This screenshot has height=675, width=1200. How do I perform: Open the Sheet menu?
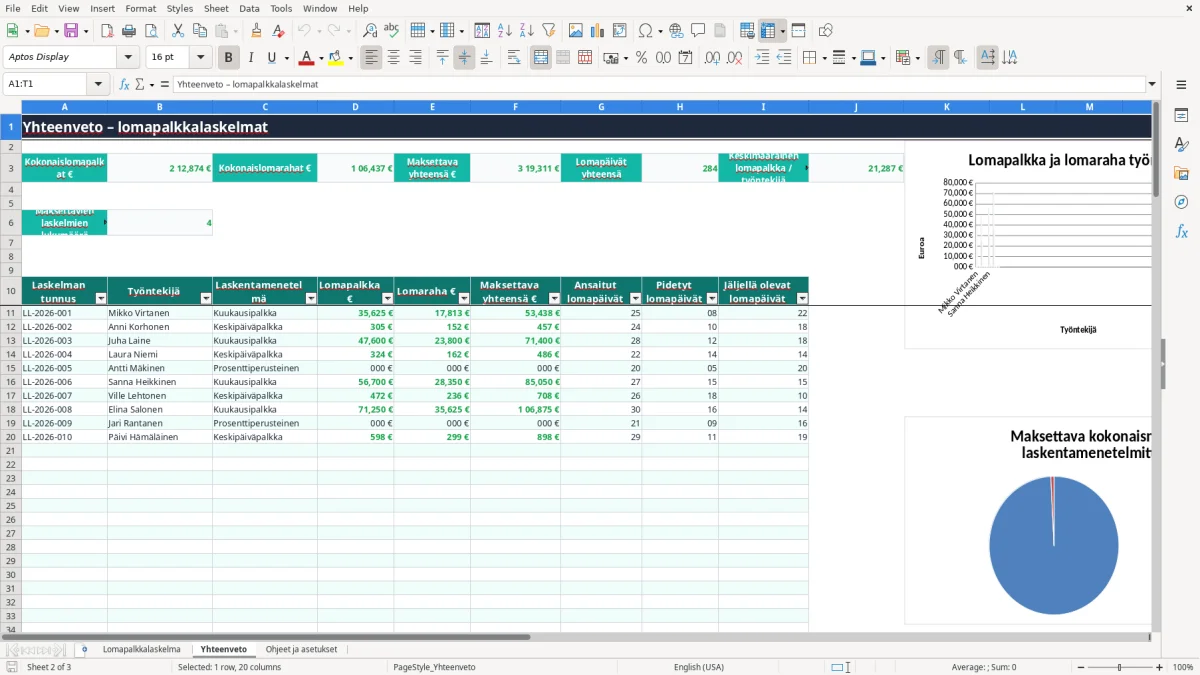[216, 8]
